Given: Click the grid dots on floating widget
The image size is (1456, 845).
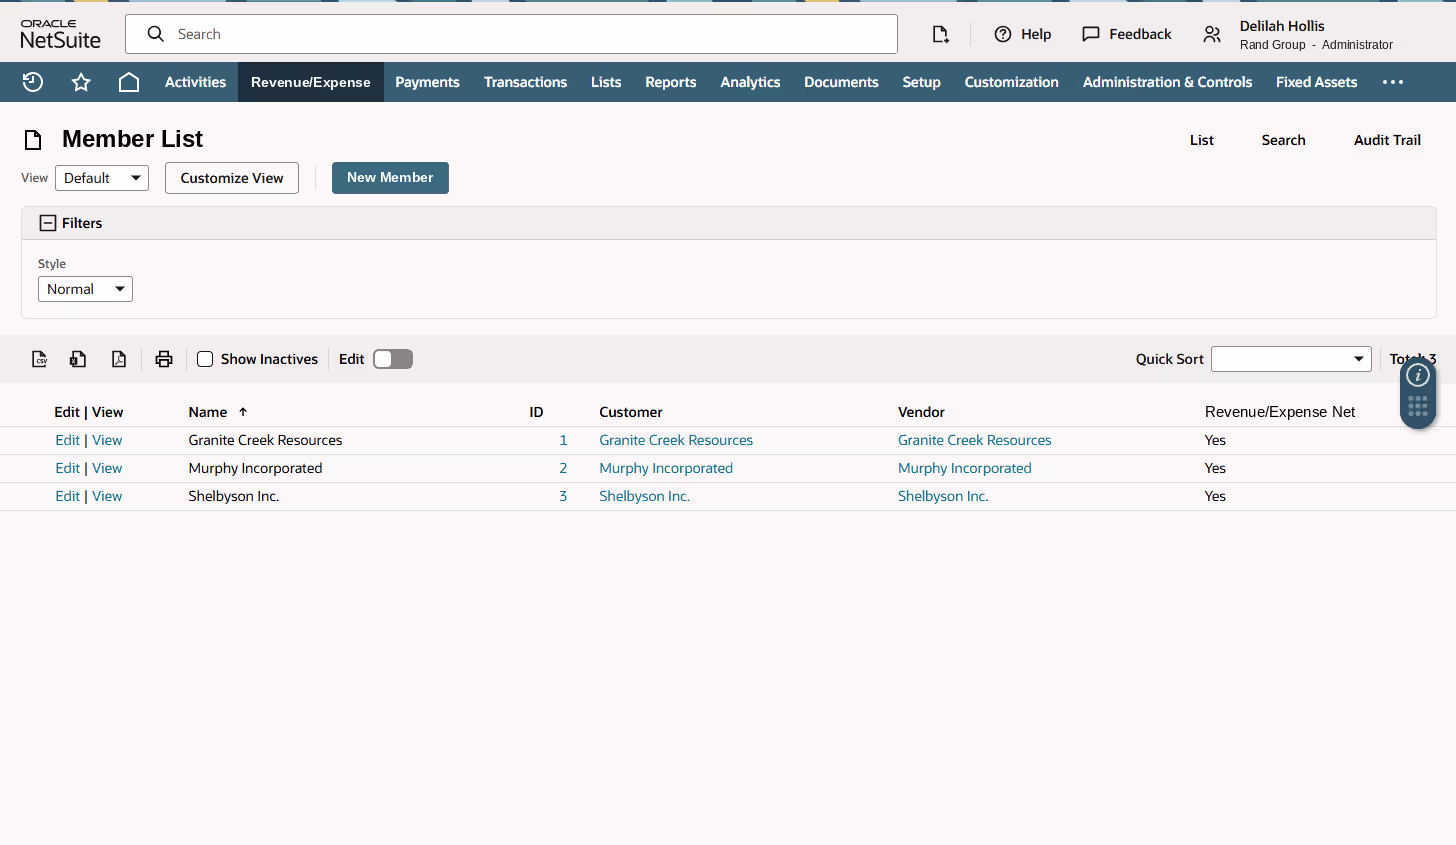Looking at the screenshot, I should pyautogui.click(x=1418, y=406).
